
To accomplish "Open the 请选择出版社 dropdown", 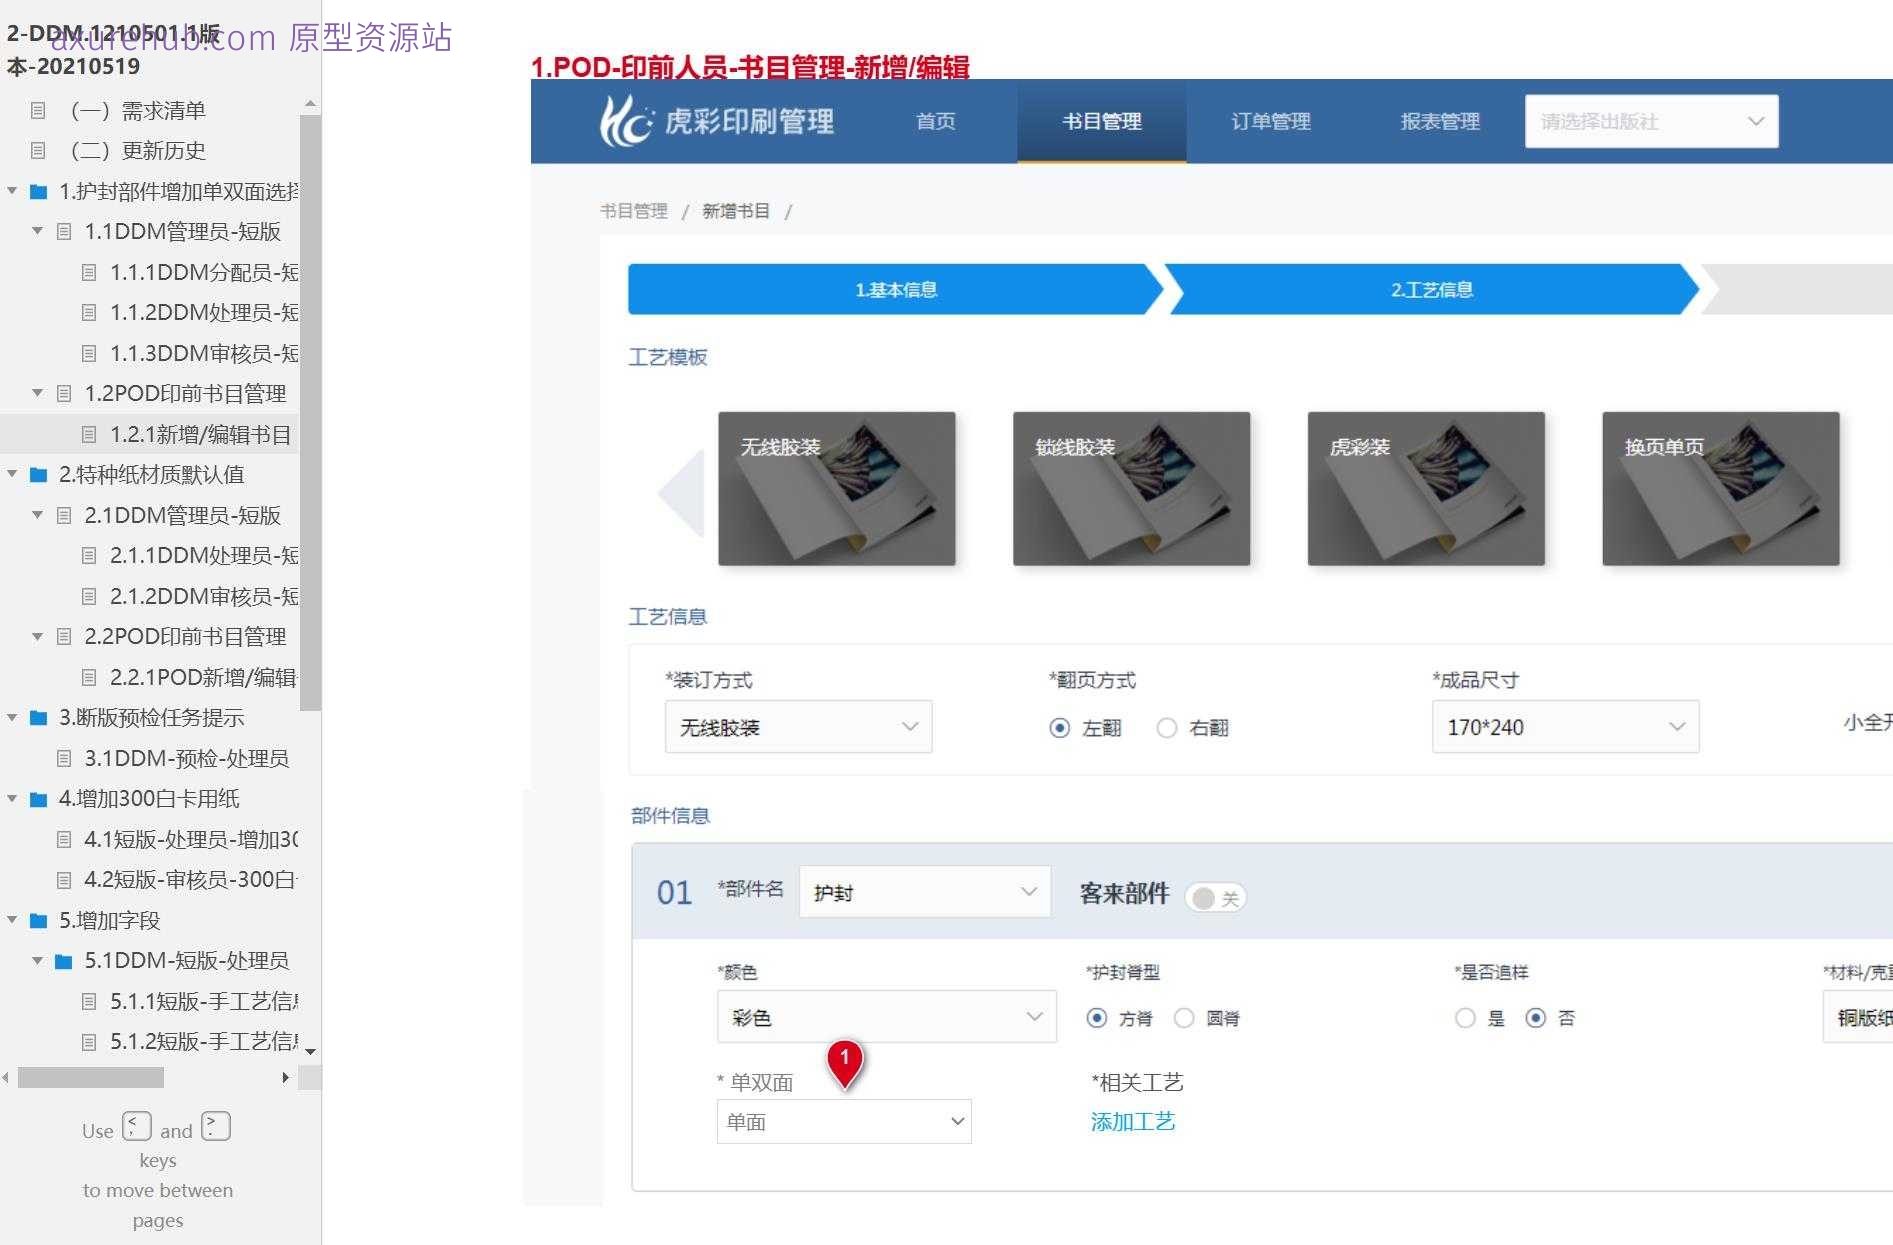I will click(x=1650, y=121).
